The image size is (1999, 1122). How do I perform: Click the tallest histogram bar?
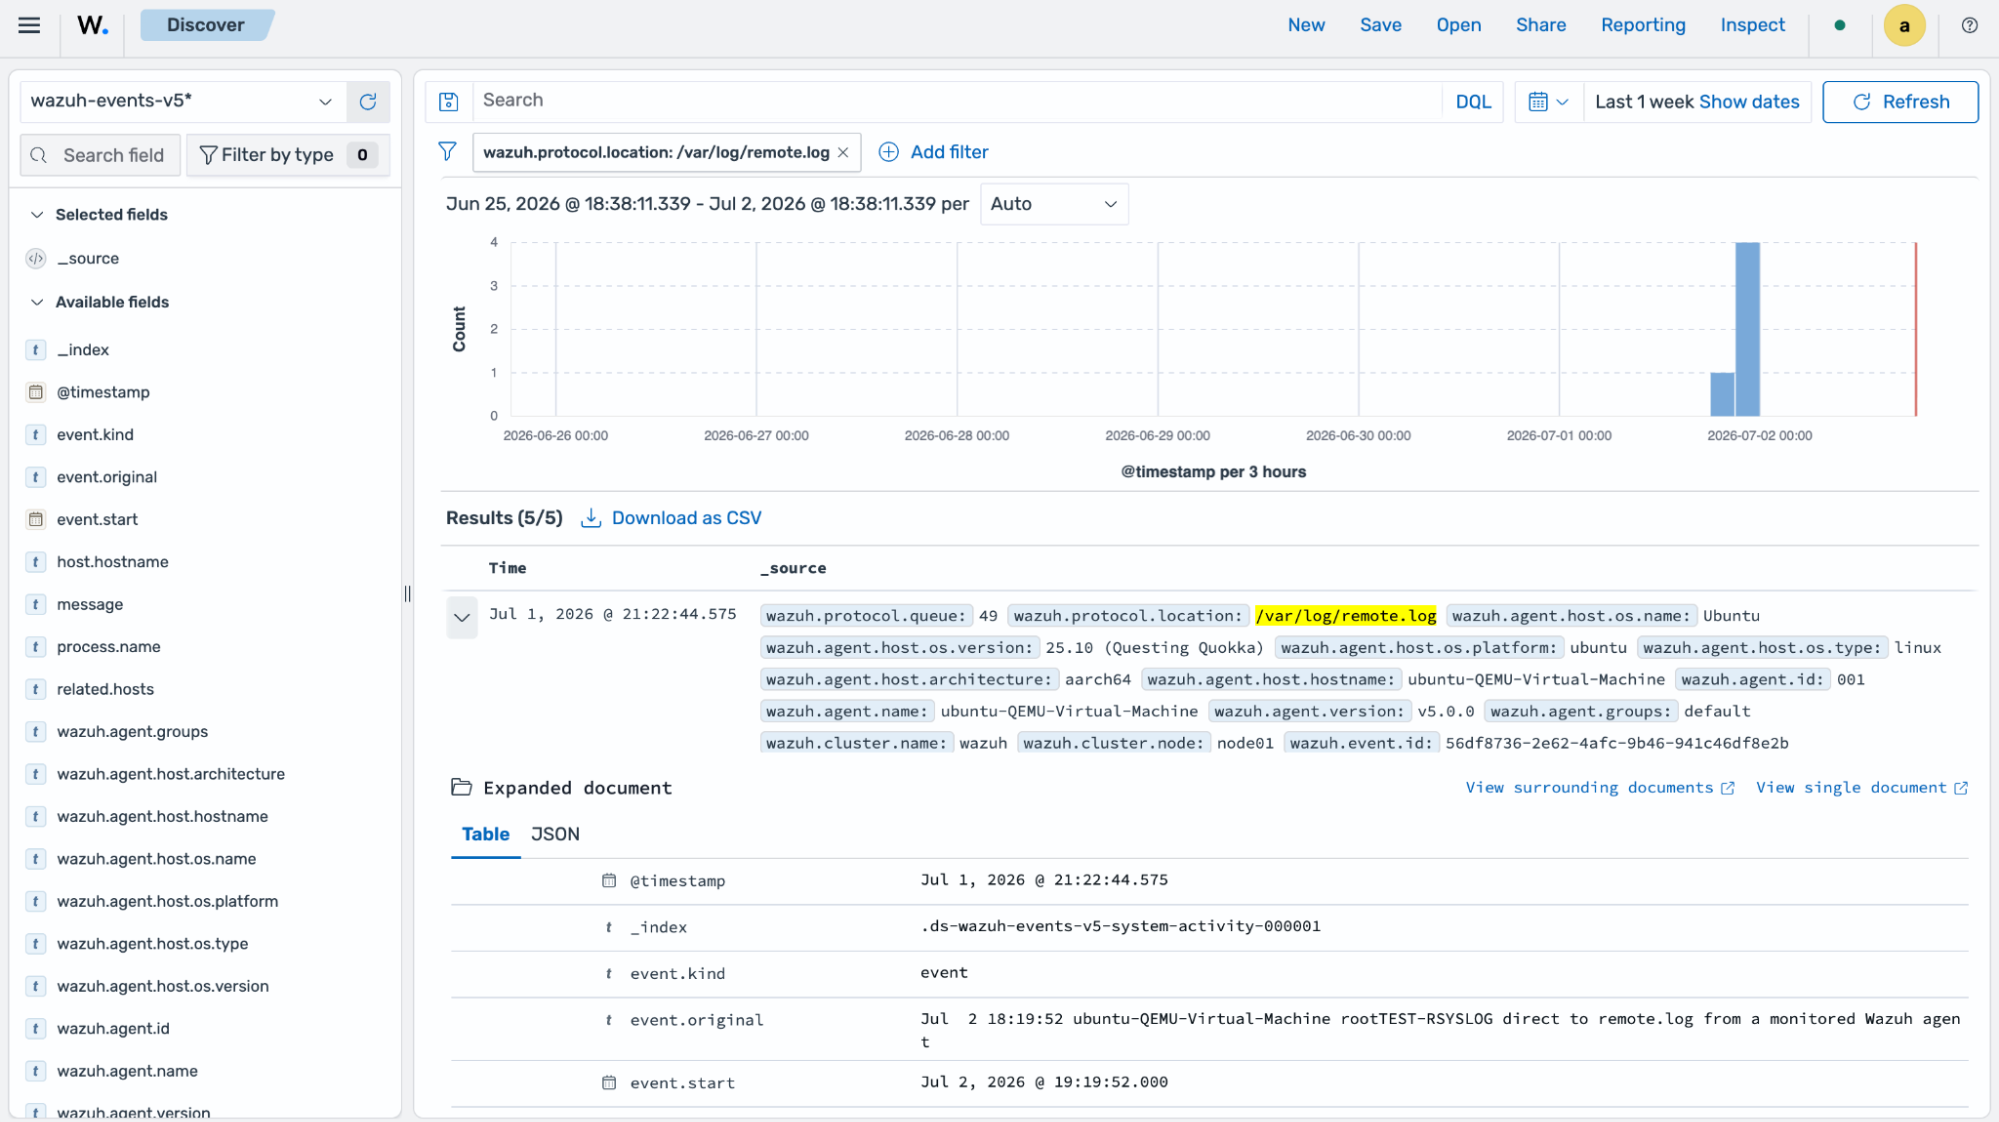click(x=1747, y=328)
